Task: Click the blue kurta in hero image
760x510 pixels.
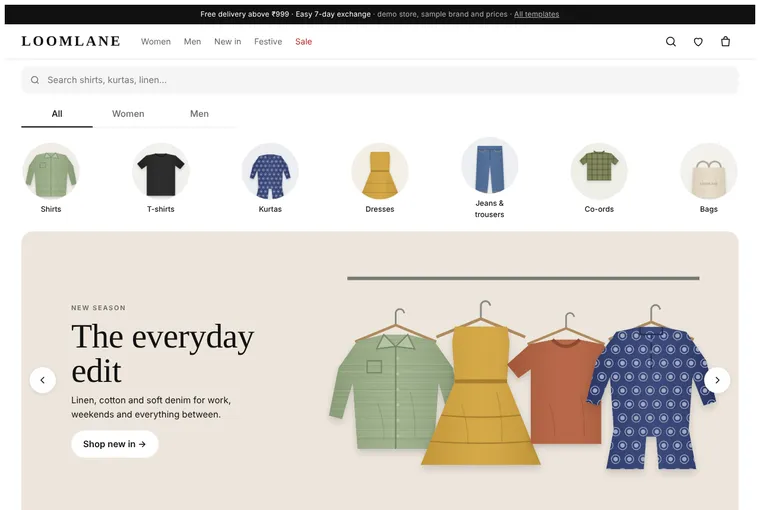Action: click(x=651, y=398)
